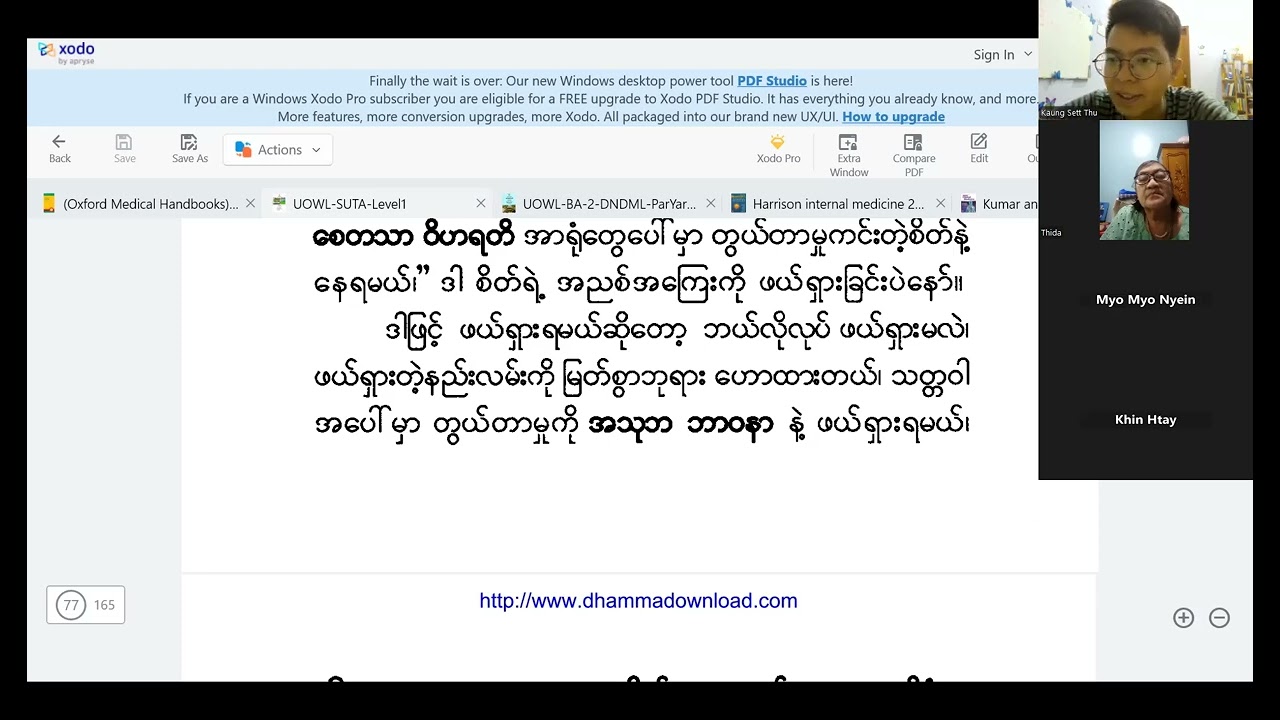The height and width of the screenshot is (720, 1280).
Task: Click the Xodo Pro crown icon
Action: [777, 142]
